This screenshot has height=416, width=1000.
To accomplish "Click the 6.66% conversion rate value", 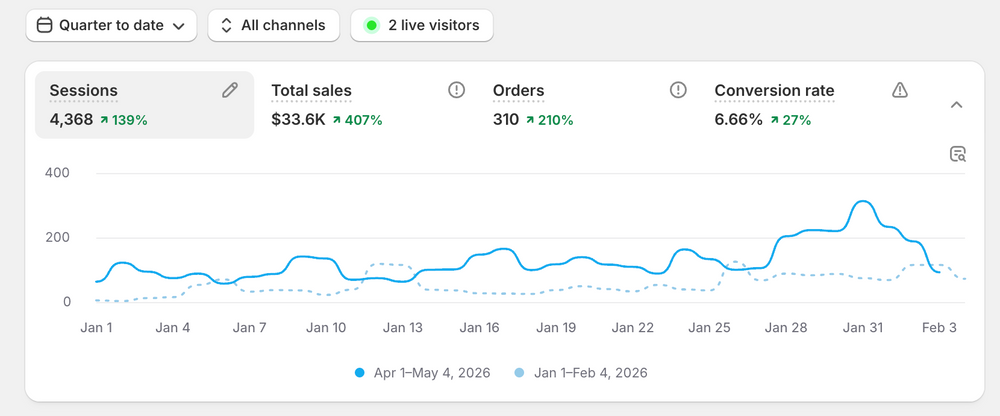I will [739, 119].
